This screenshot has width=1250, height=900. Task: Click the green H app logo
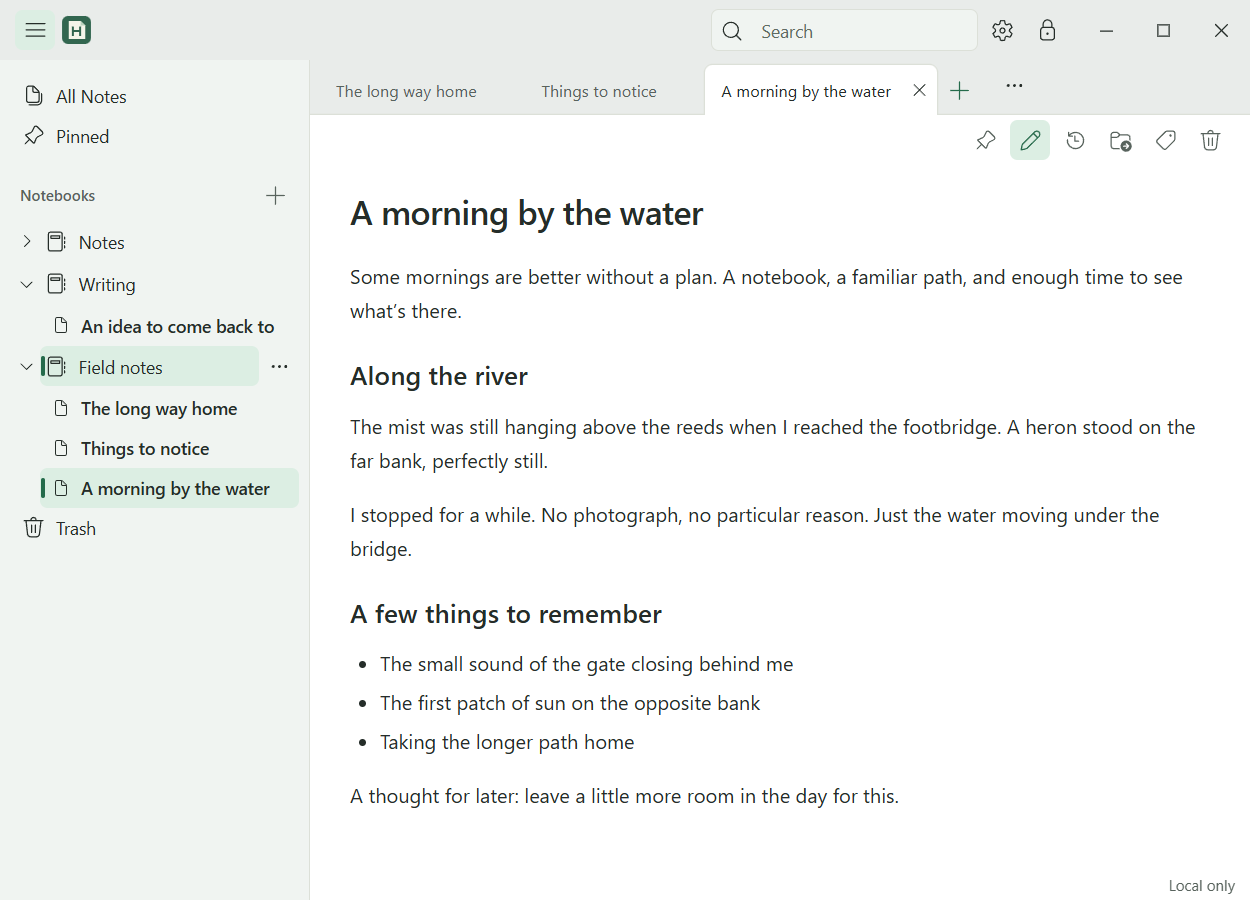pyautogui.click(x=77, y=30)
